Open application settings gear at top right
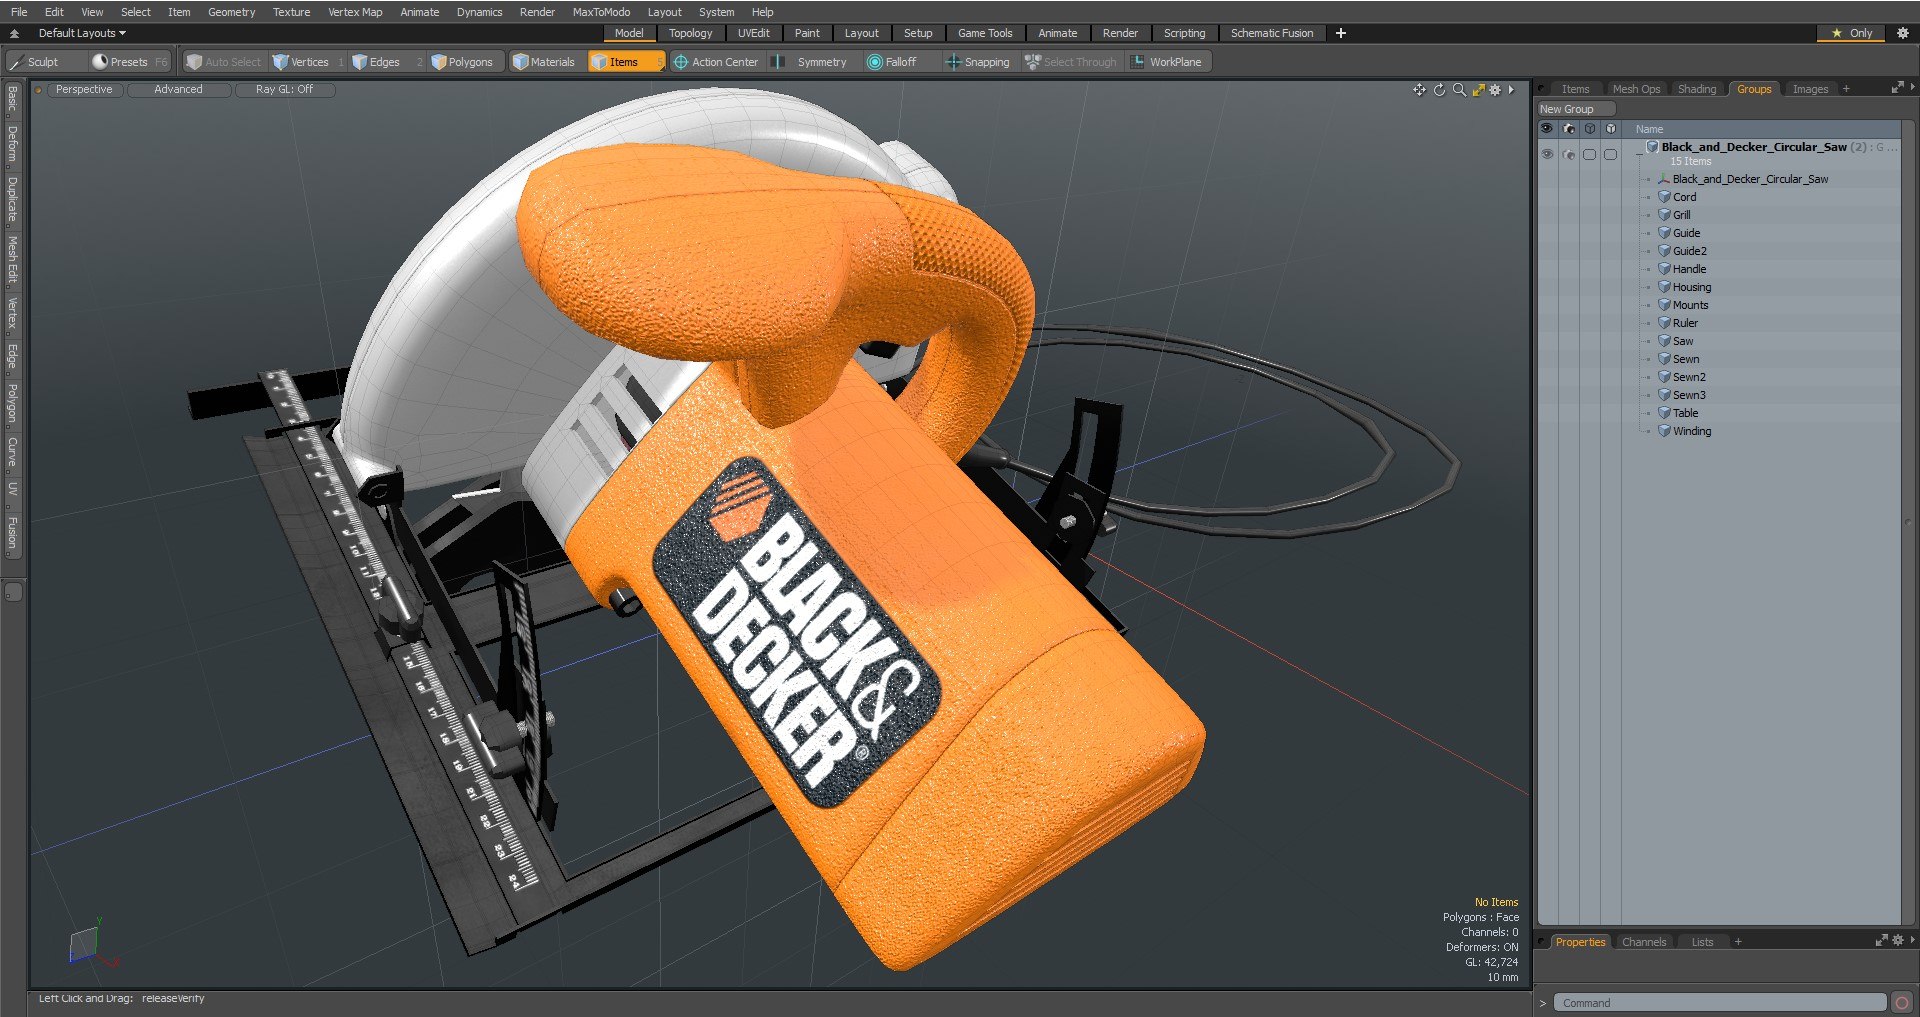The width and height of the screenshot is (1920, 1017). coord(1903,33)
